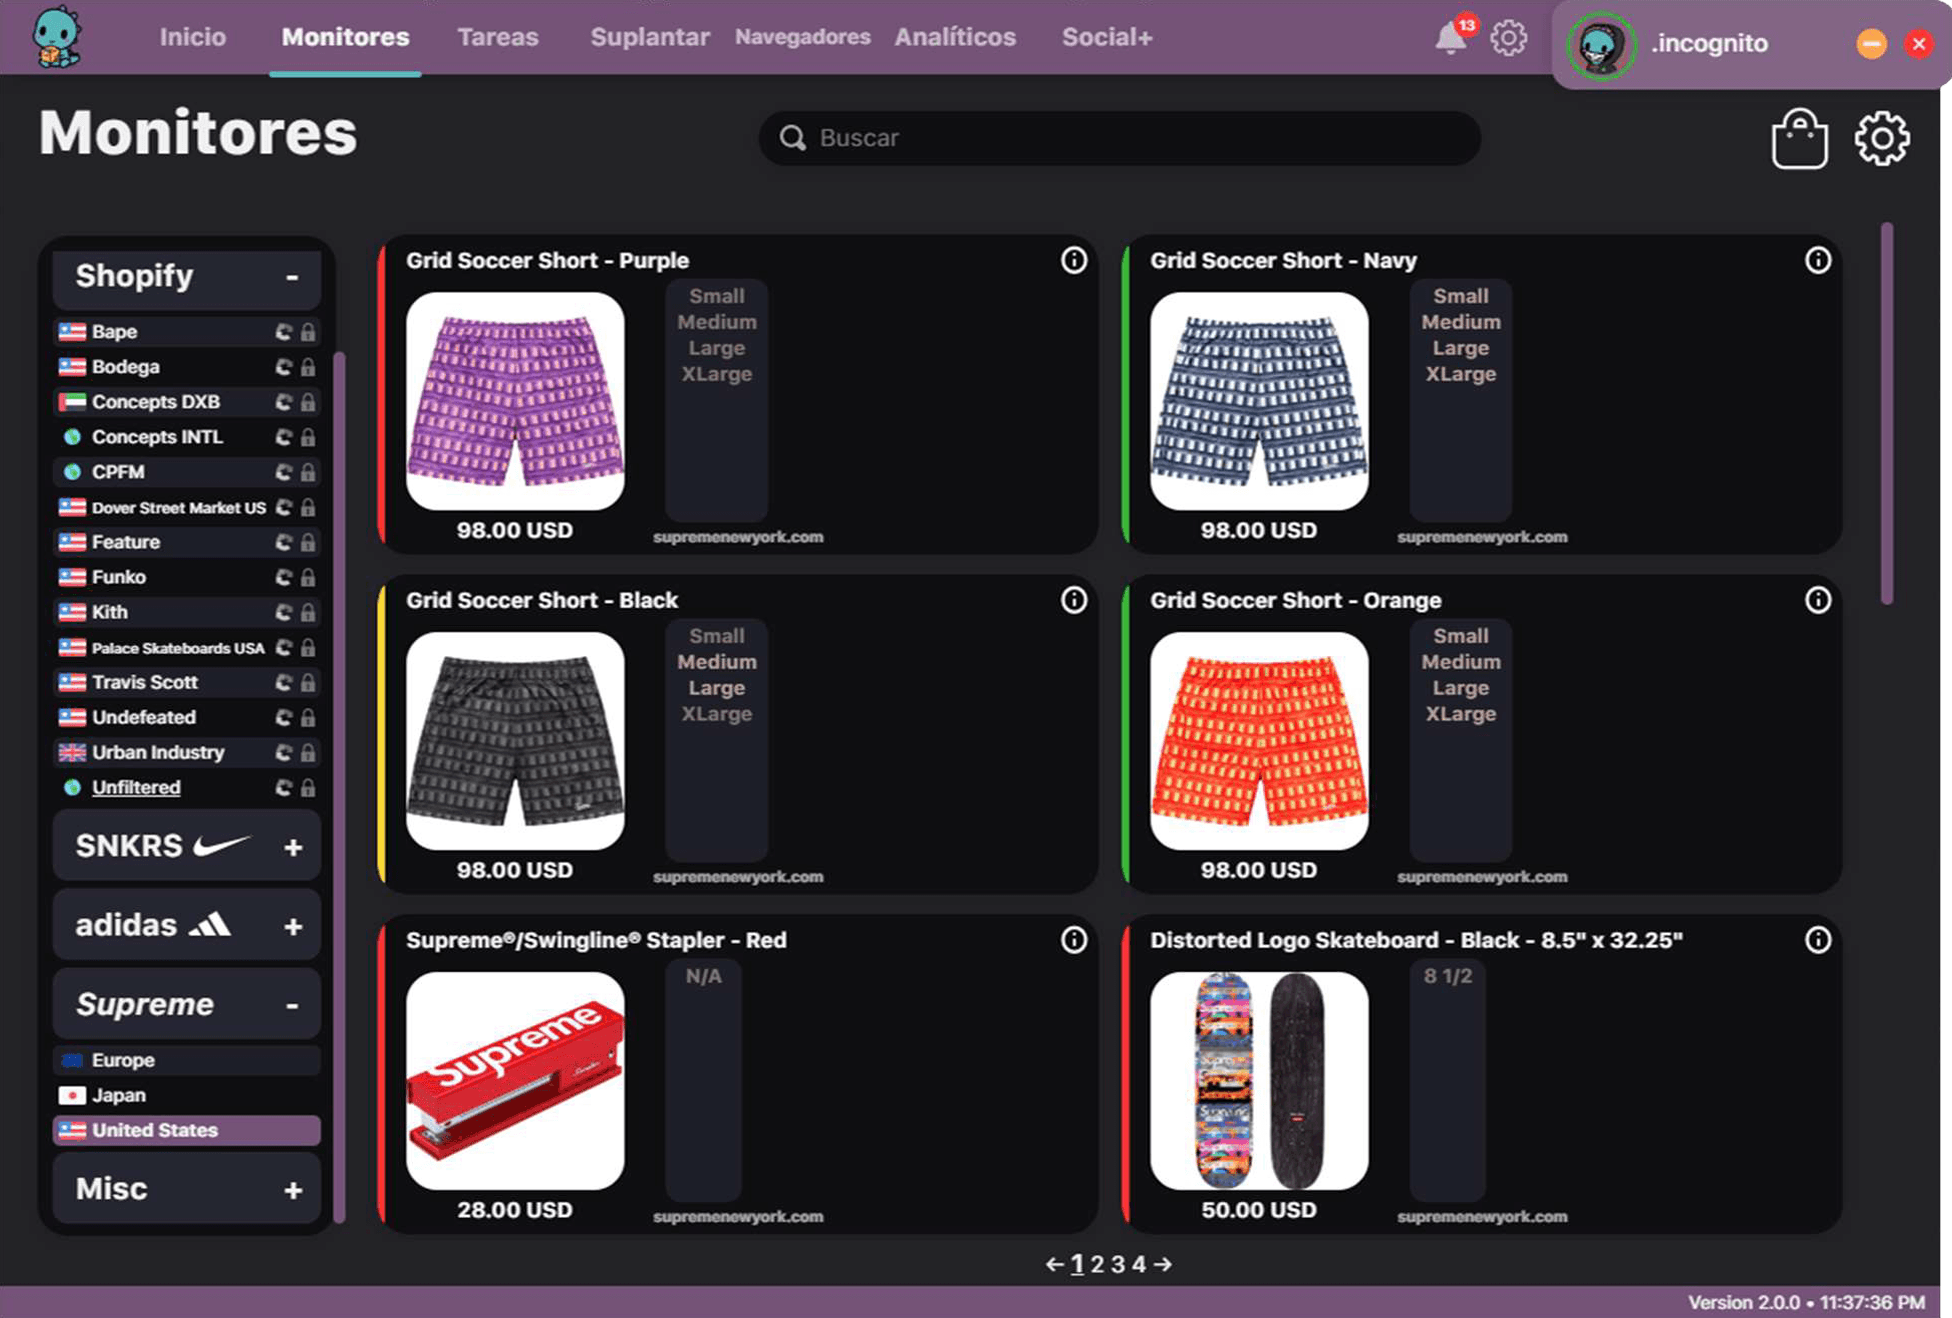
Task: Click refresh icon for Concepts DXB
Action: 284,402
